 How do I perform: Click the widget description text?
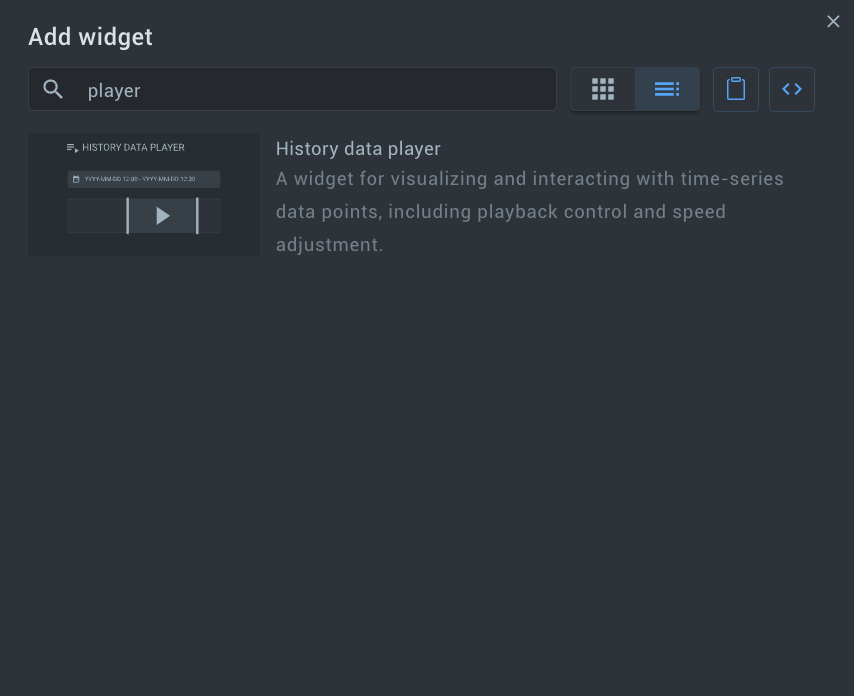(x=529, y=212)
